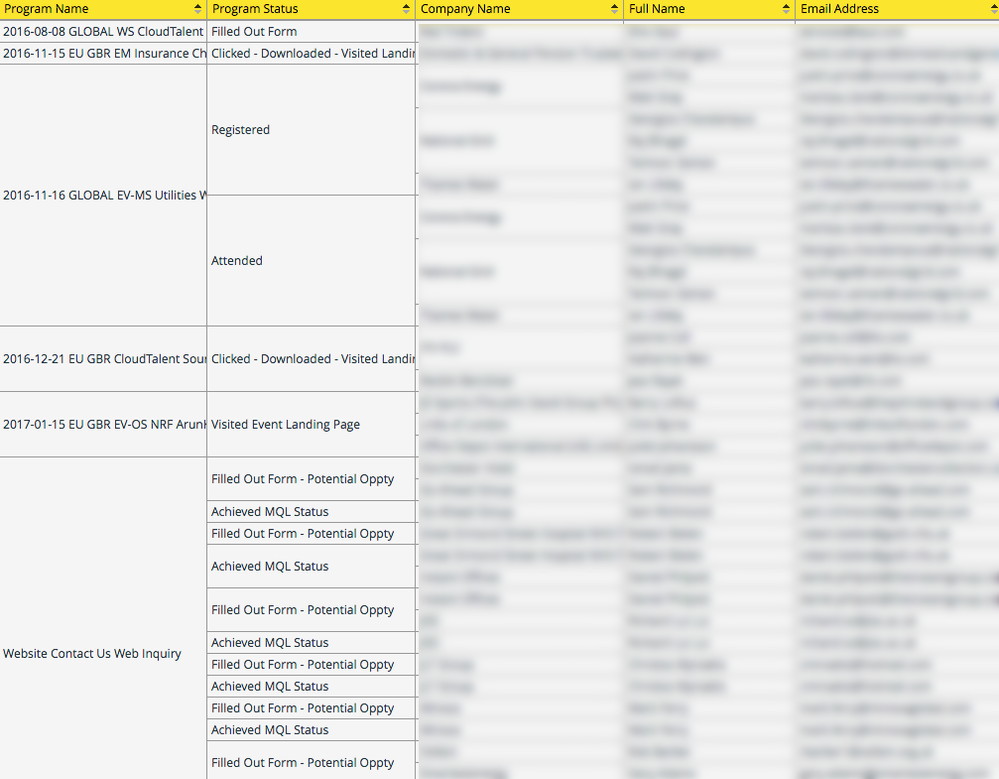Click the first-row Filled Out Form status cell
Screen dimensions: 999x779
tap(254, 31)
